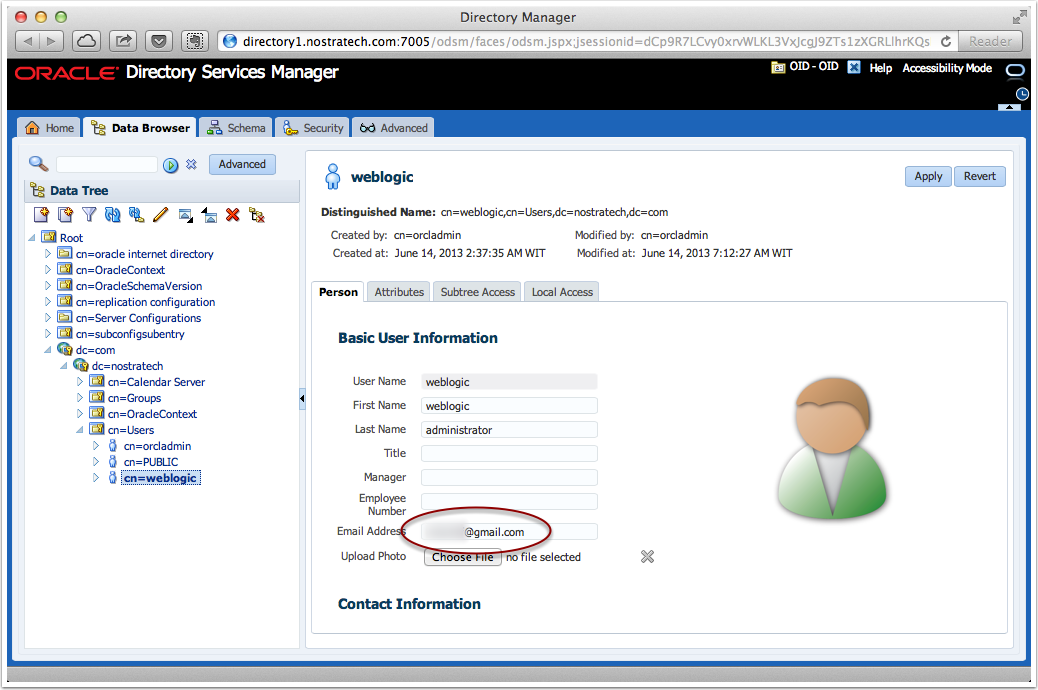Screen dimensions: 1038x690
Task: Toggle the Reader mode in the address bar
Action: [989, 41]
